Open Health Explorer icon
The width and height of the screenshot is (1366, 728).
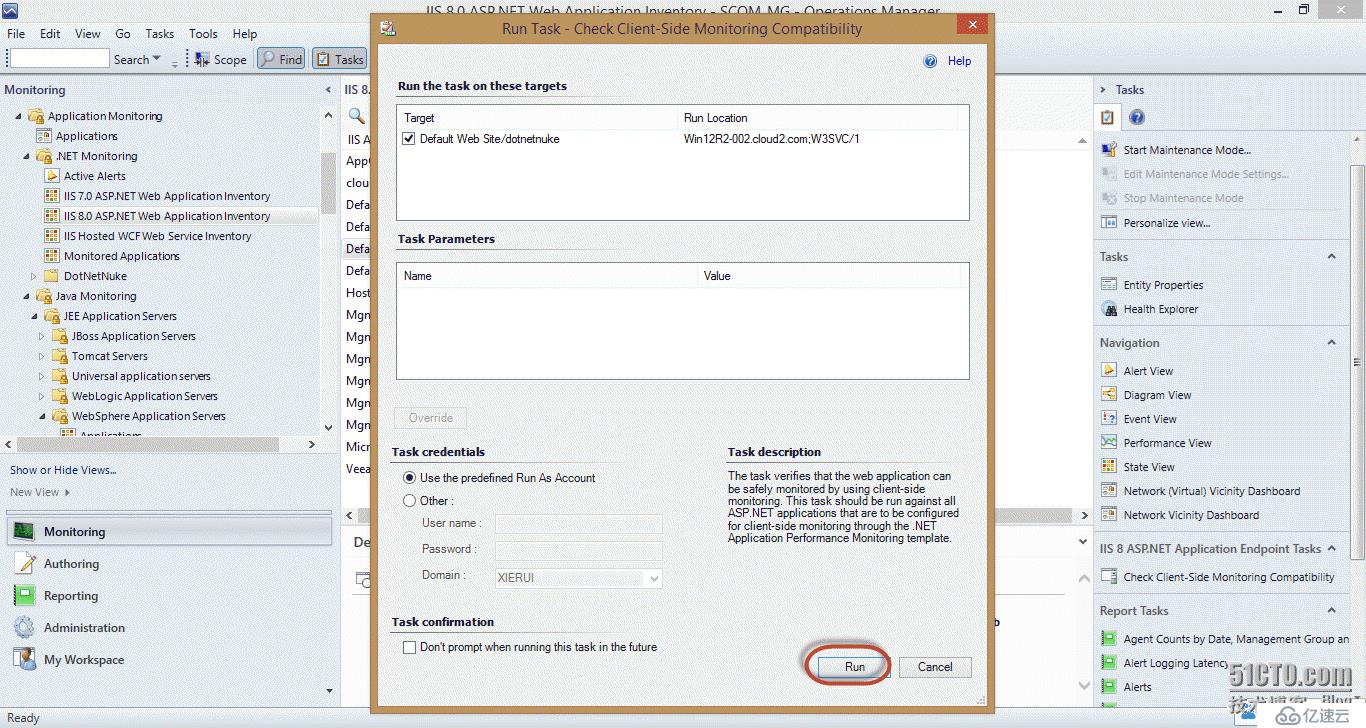1108,309
